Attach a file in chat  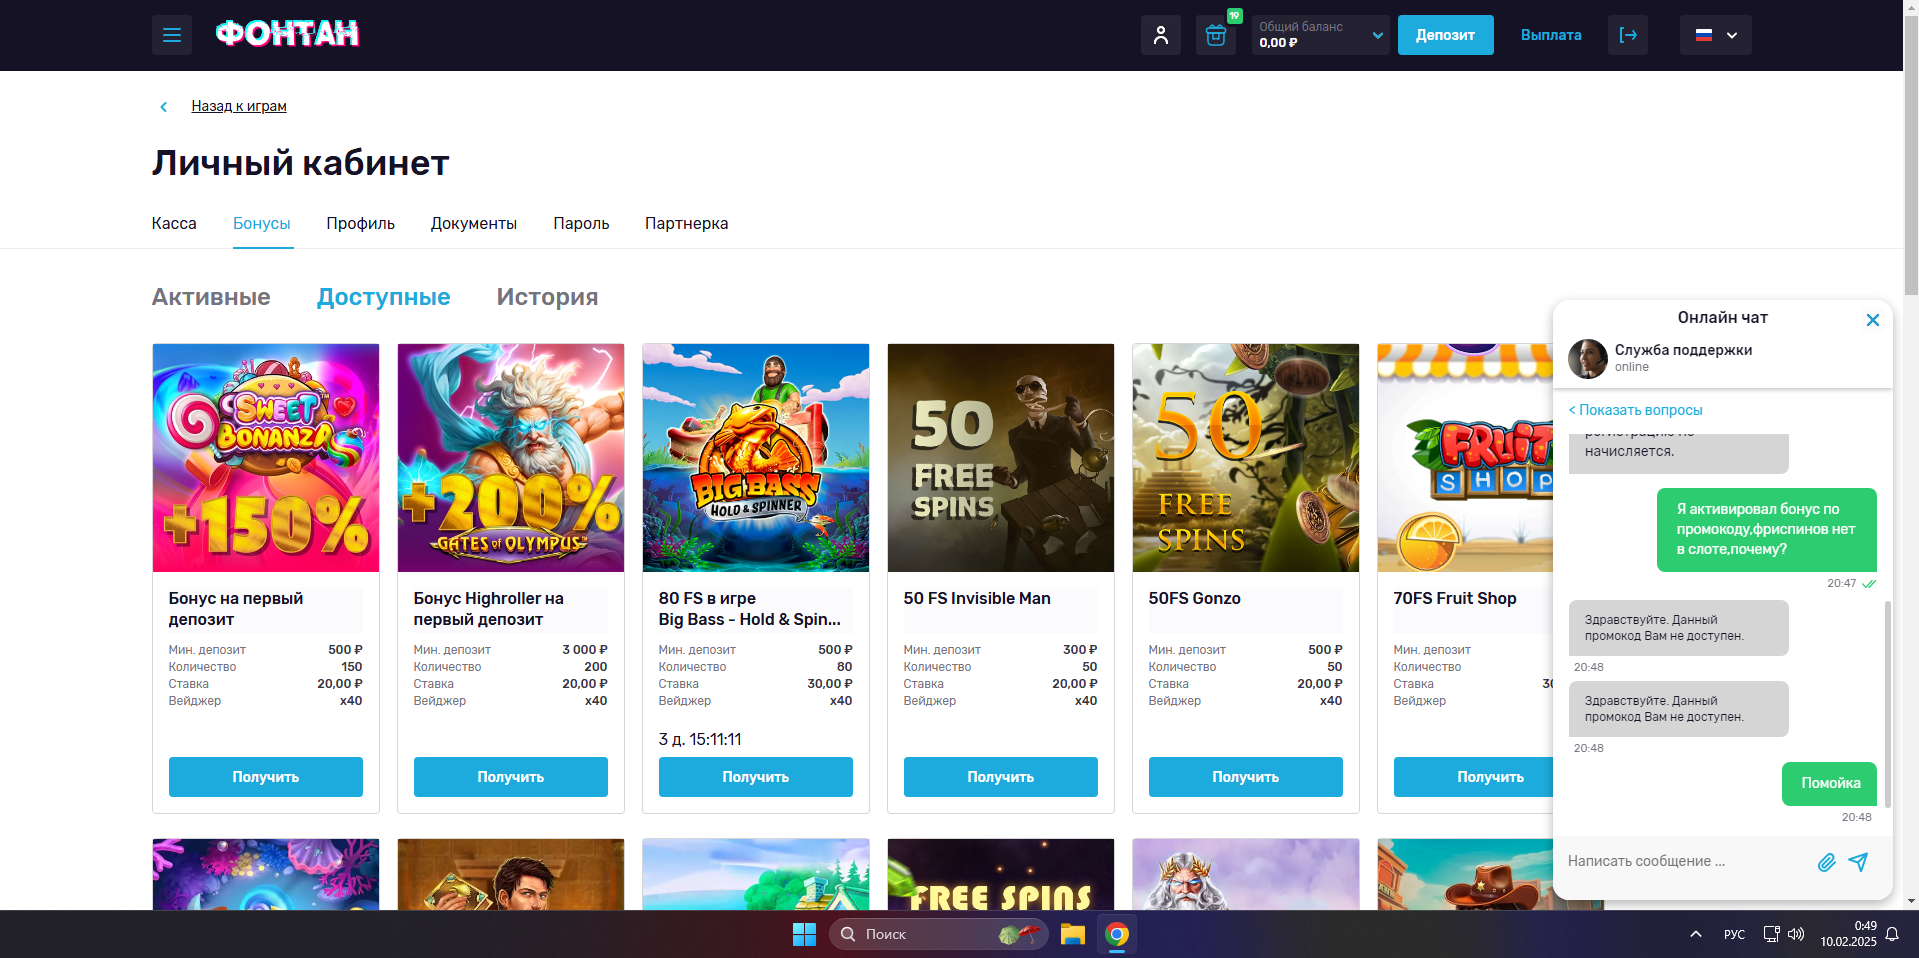[x=1826, y=862]
